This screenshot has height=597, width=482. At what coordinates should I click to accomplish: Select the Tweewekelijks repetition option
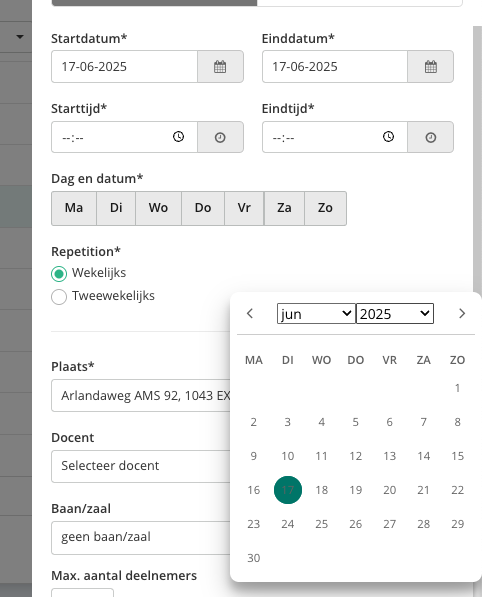(x=59, y=297)
